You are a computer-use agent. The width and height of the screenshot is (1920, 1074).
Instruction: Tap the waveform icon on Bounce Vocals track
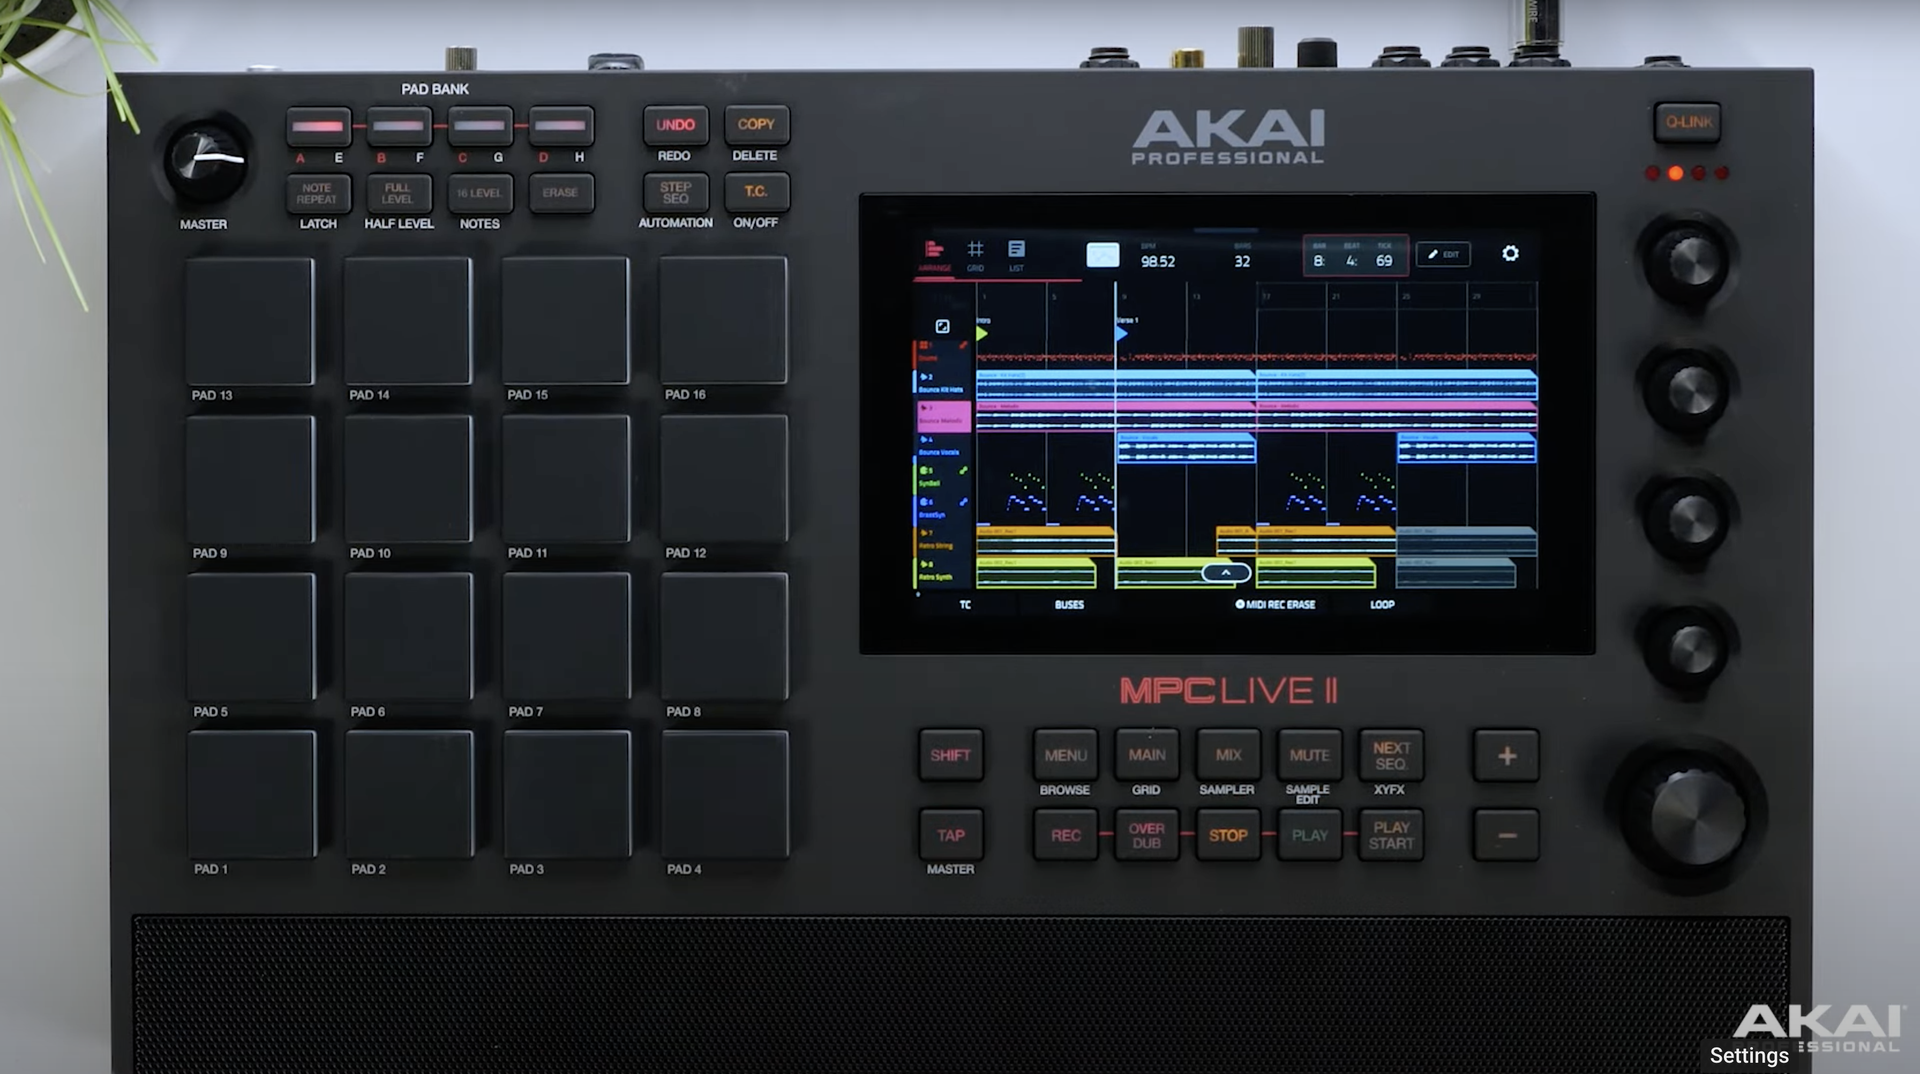click(923, 438)
